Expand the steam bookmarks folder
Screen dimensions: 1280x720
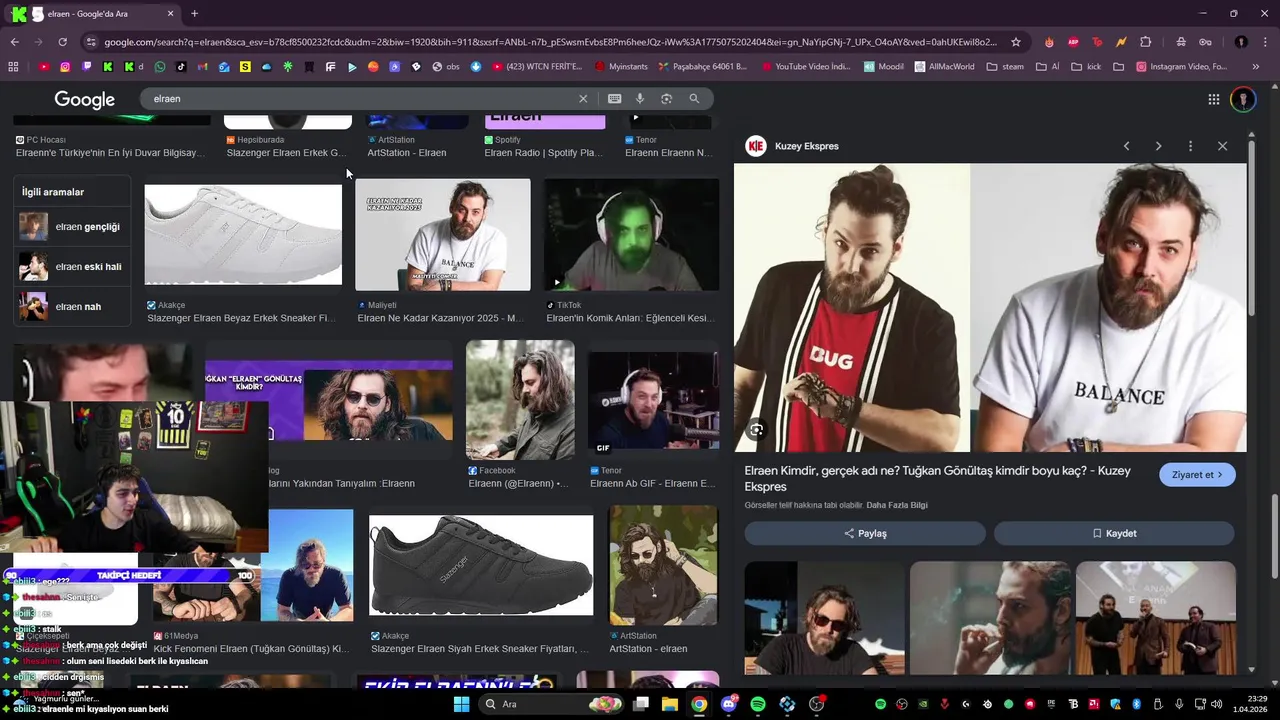coord(1005,67)
